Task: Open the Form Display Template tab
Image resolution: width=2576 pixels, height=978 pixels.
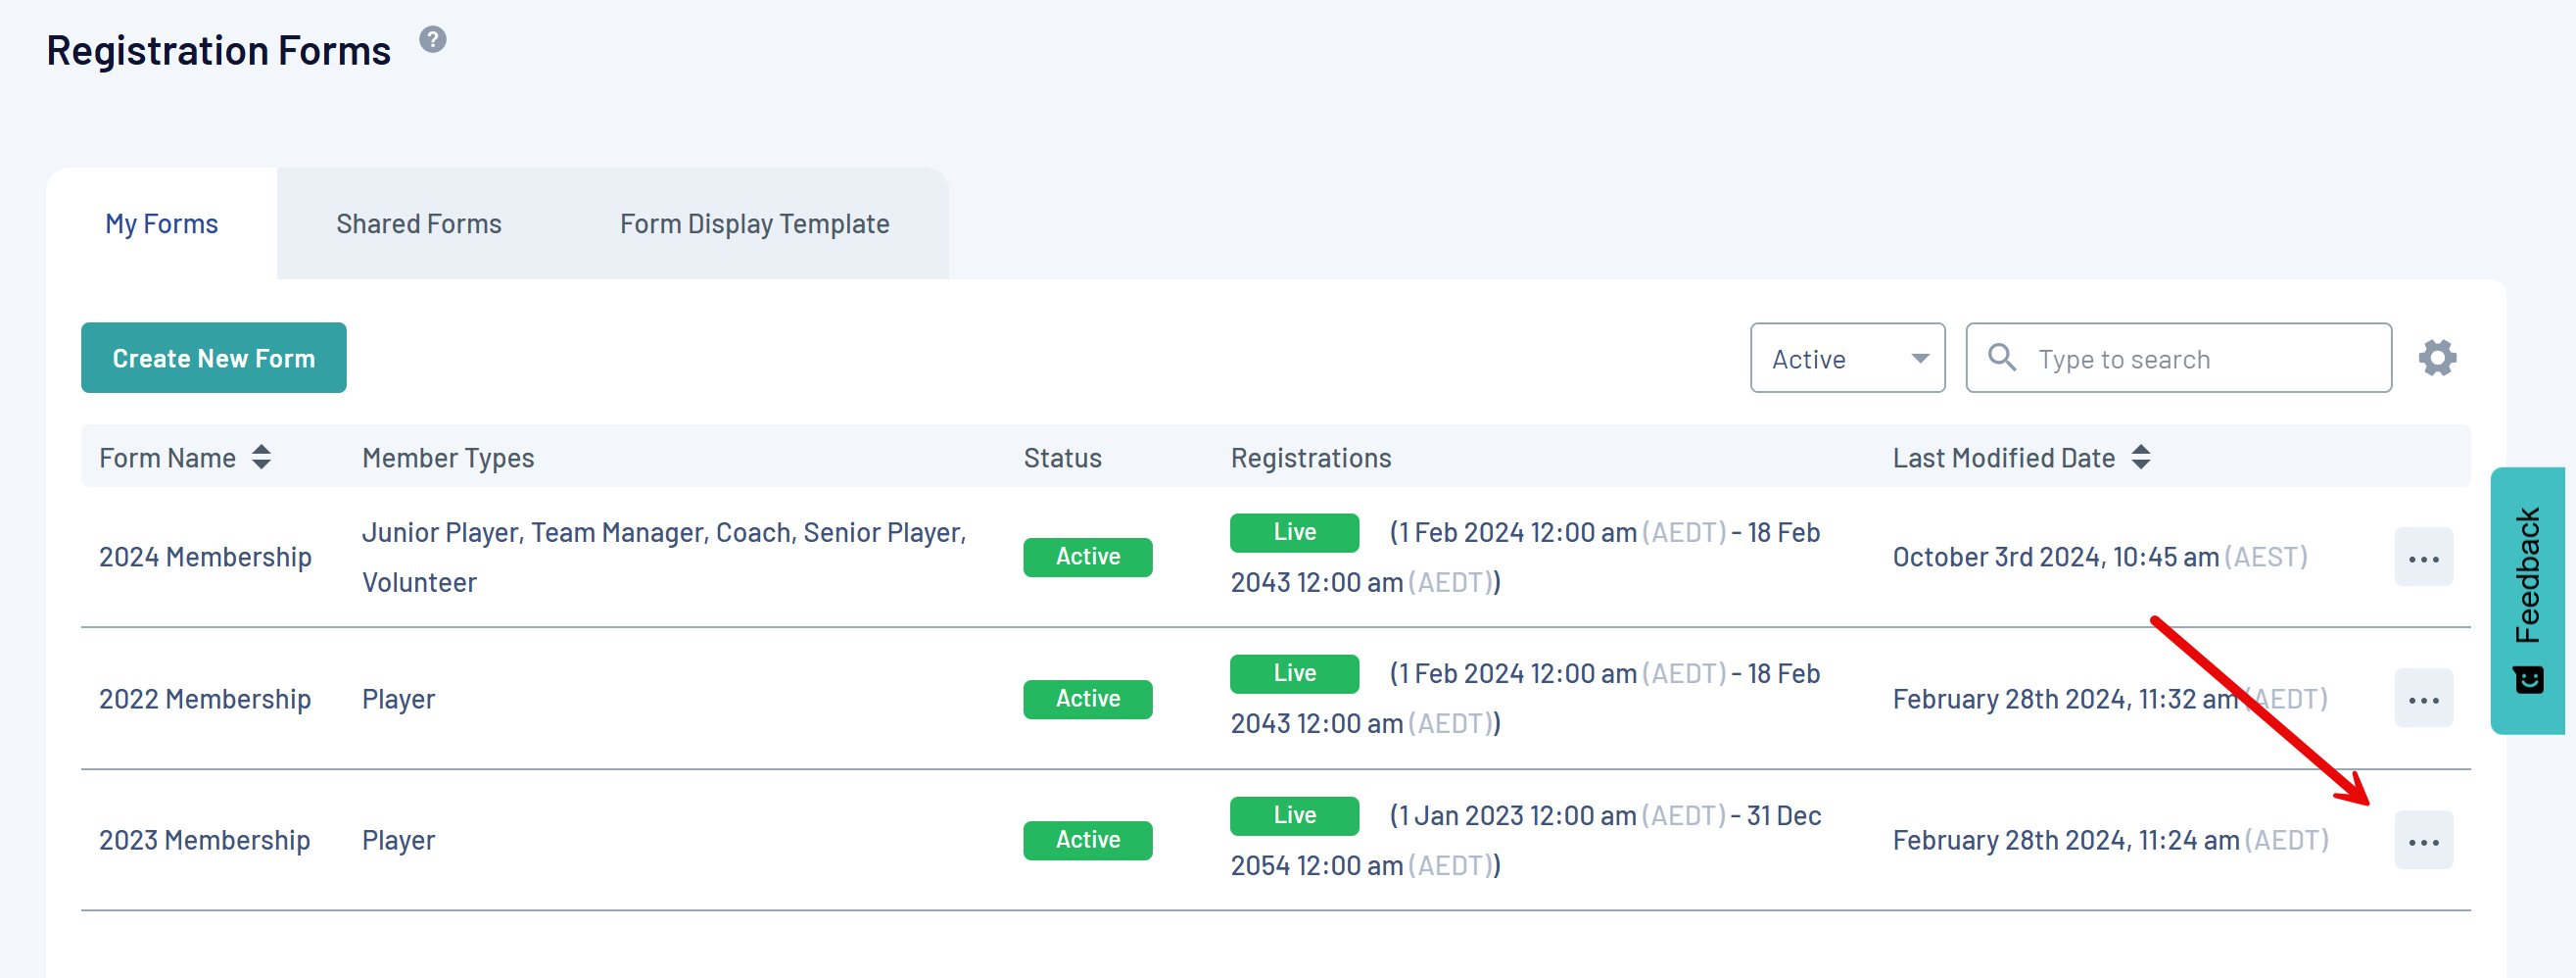Action: click(x=754, y=224)
